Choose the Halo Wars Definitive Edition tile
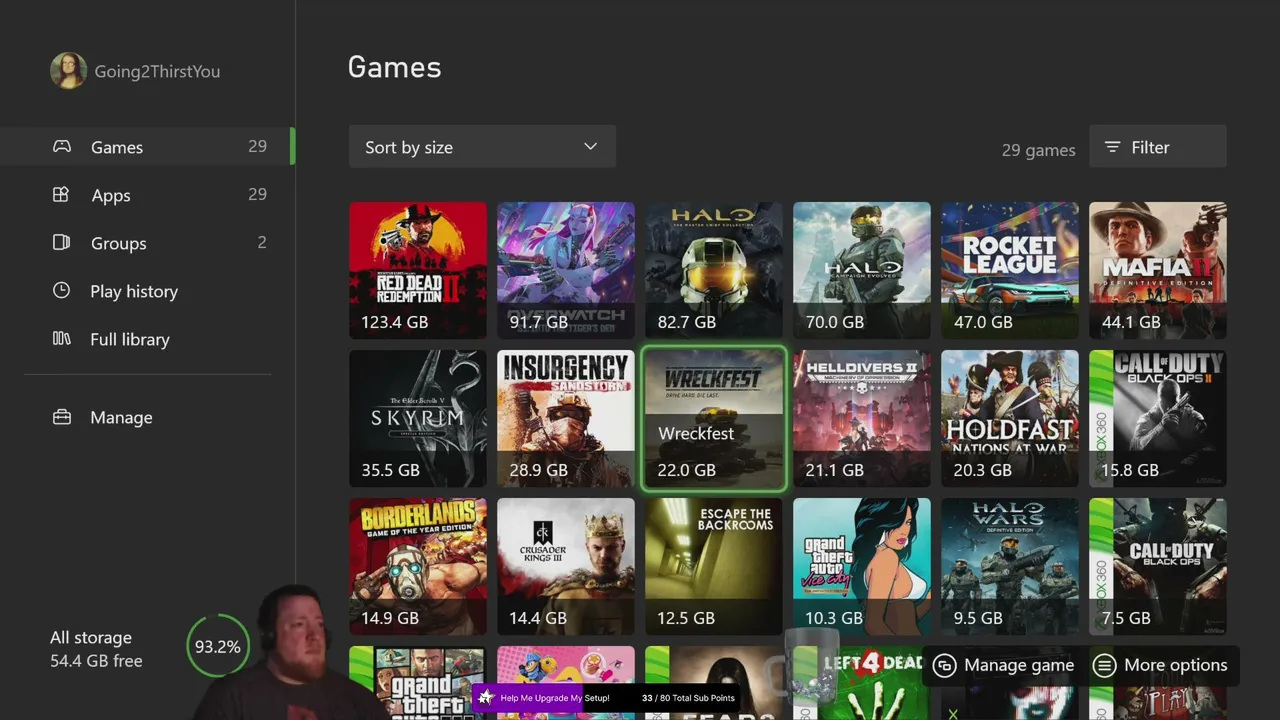 coord(1010,566)
